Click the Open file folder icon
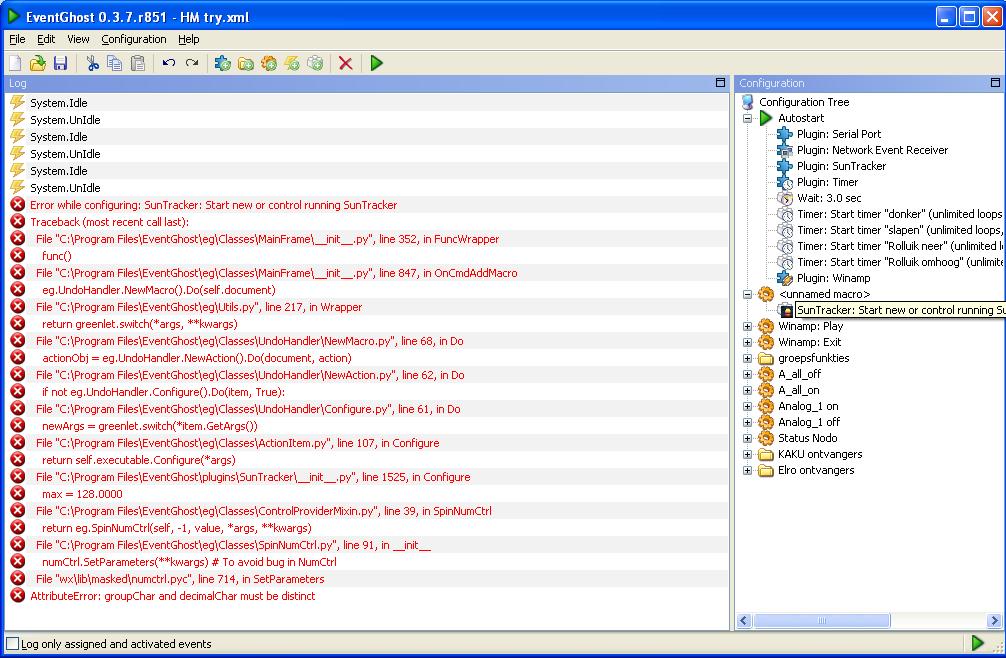The width and height of the screenshot is (1006, 658). tap(38, 63)
